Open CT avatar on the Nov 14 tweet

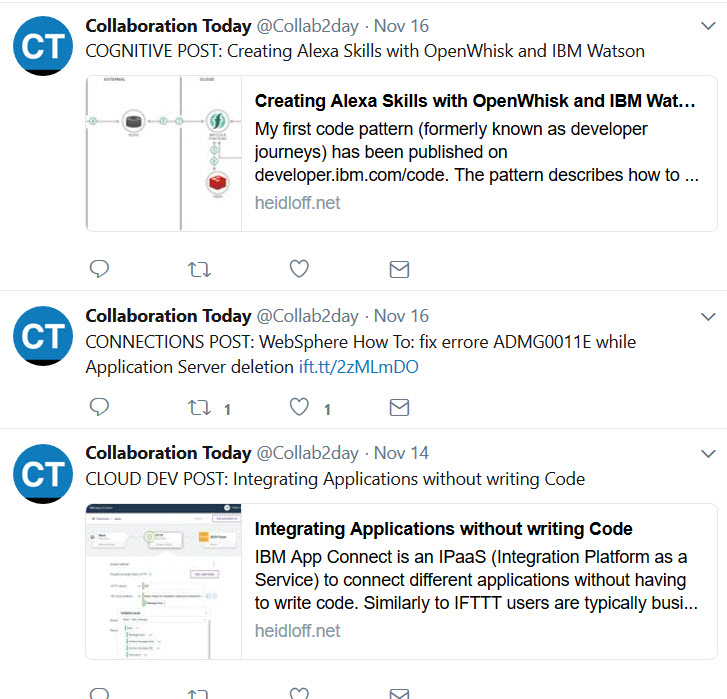[43, 474]
